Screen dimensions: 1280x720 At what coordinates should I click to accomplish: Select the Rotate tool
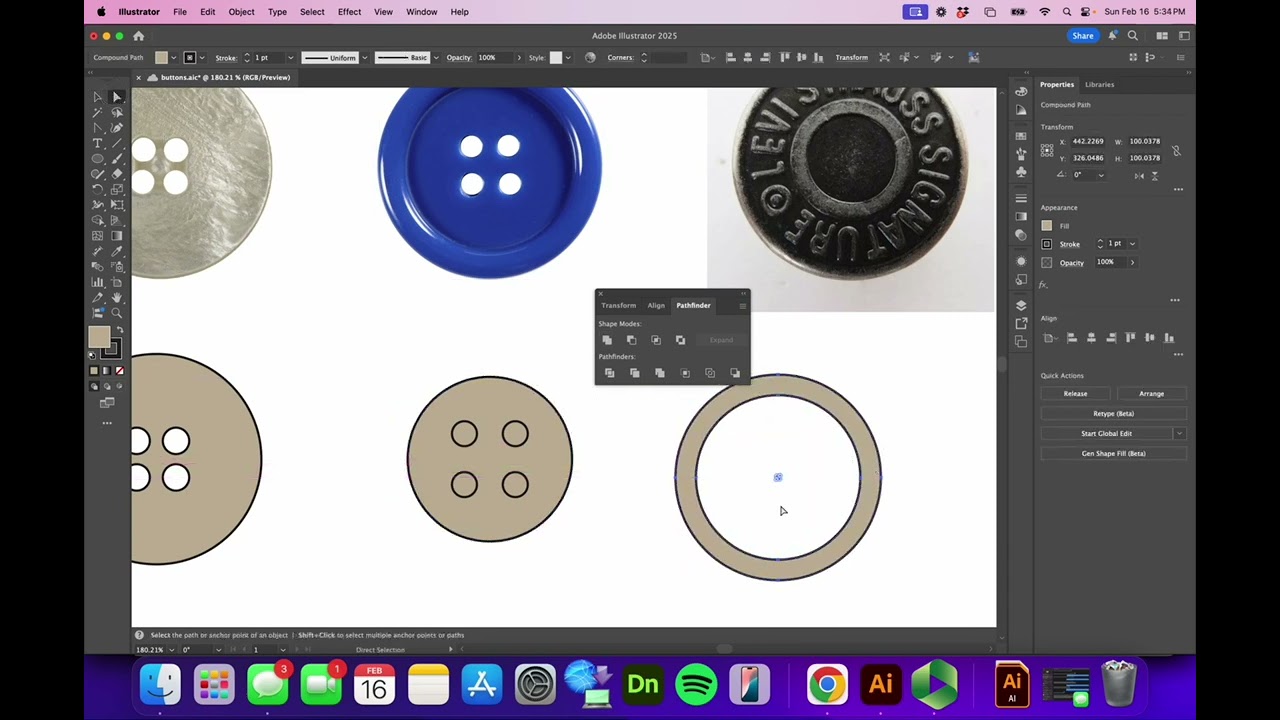pos(98,190)
